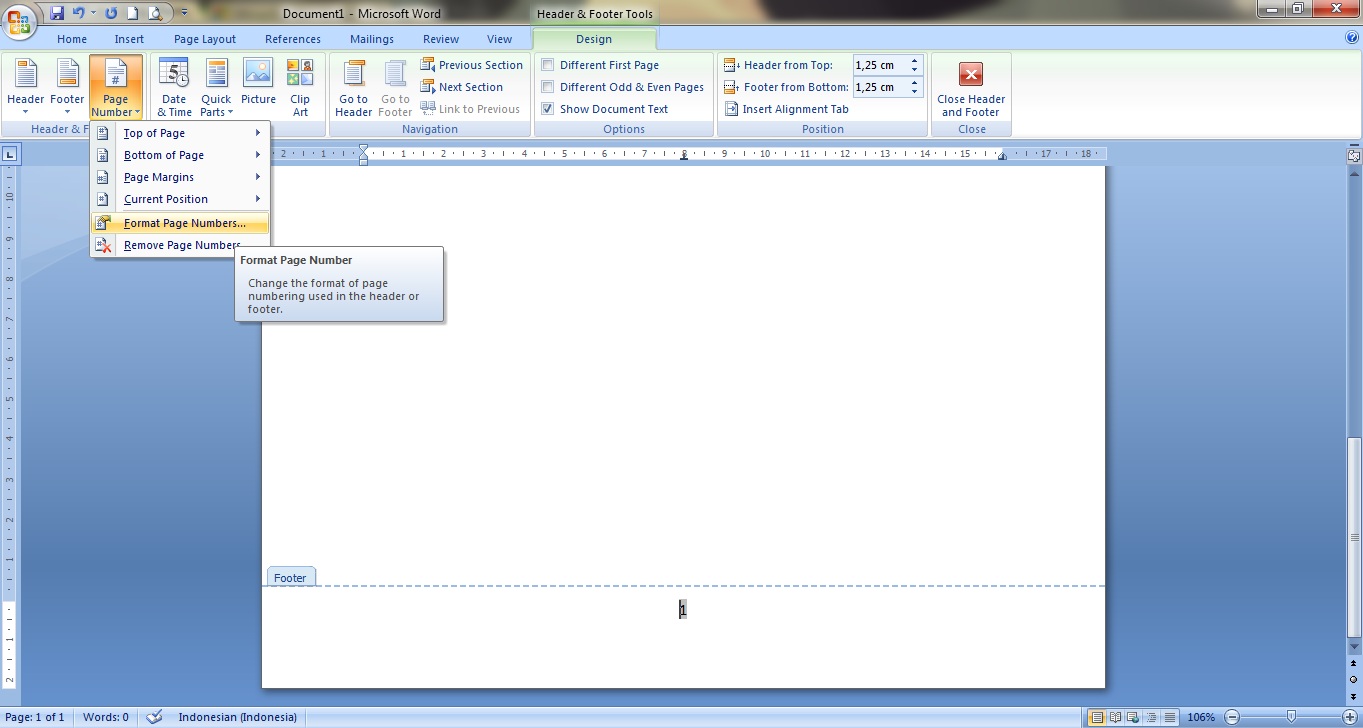Screen dimensions: 1363x728
Task: Go to Previous Section
Action: click(x=472, y=65)
